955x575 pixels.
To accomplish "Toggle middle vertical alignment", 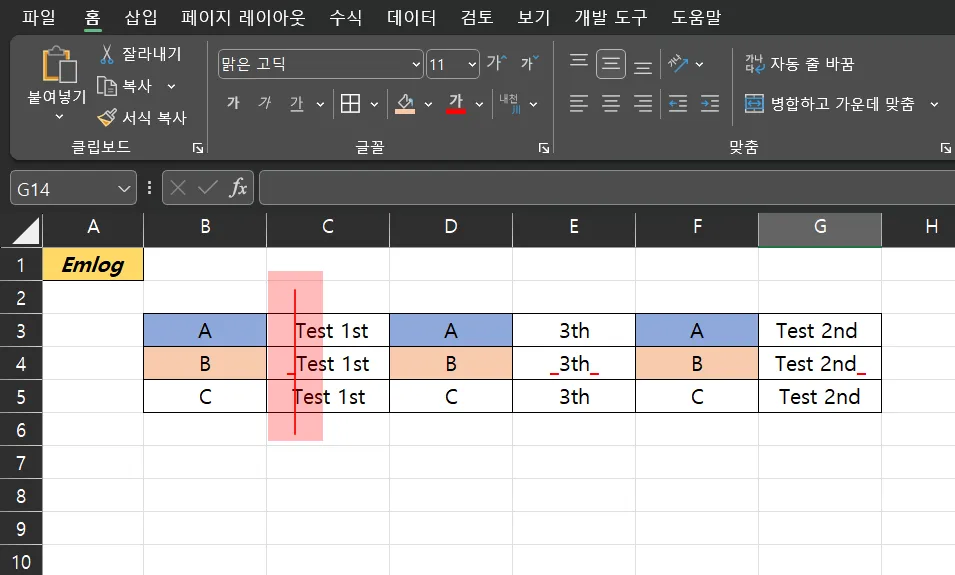I will (611, 64).
